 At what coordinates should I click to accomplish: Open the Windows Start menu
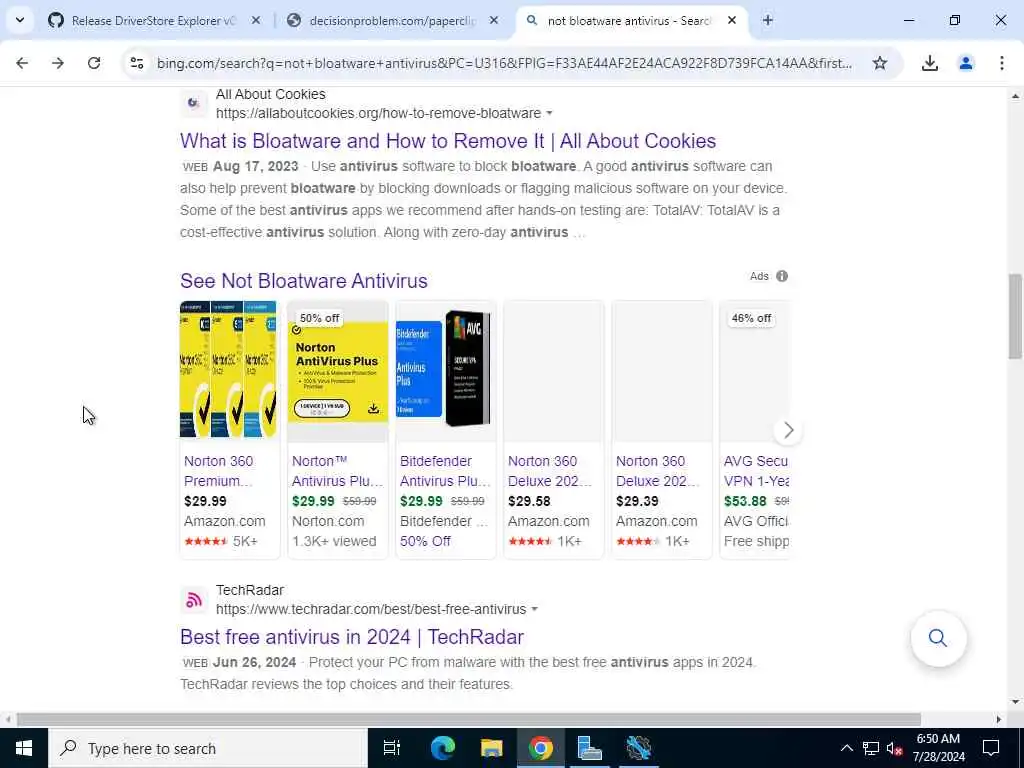point(24,748)
